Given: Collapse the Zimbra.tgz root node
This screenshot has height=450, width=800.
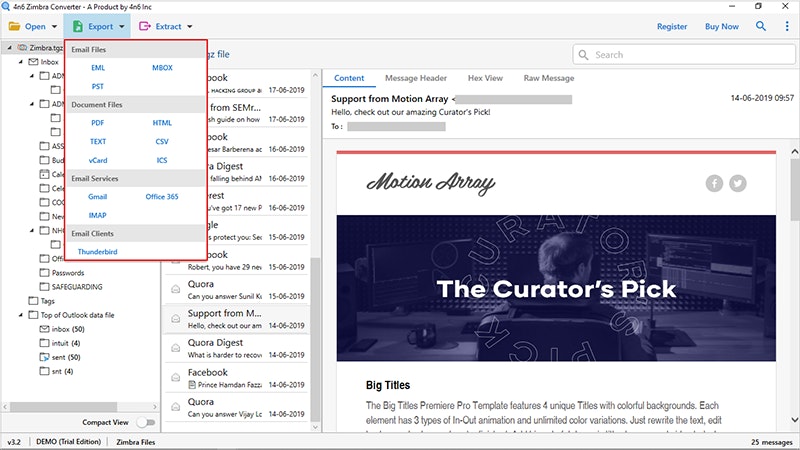Looking at the screenshot, I should coord(9,47).
